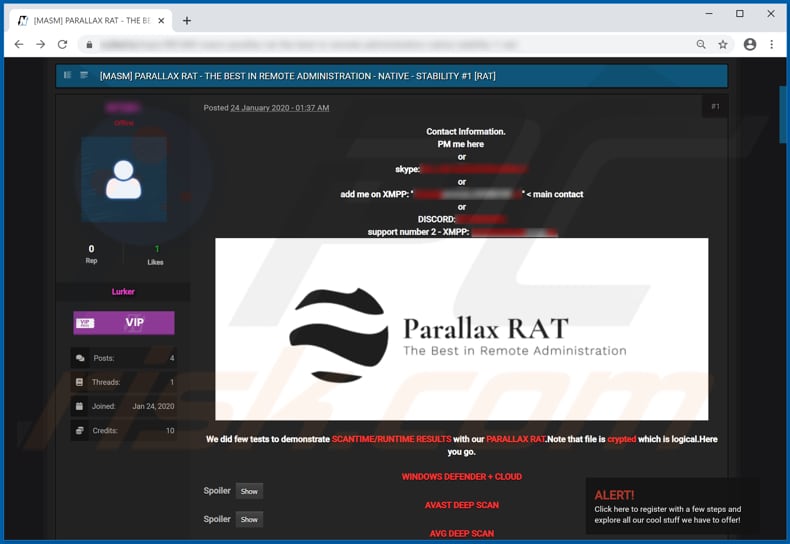The image size is (790, 544).
Task: Open the thread title in blue header
Action: (297, 76)
